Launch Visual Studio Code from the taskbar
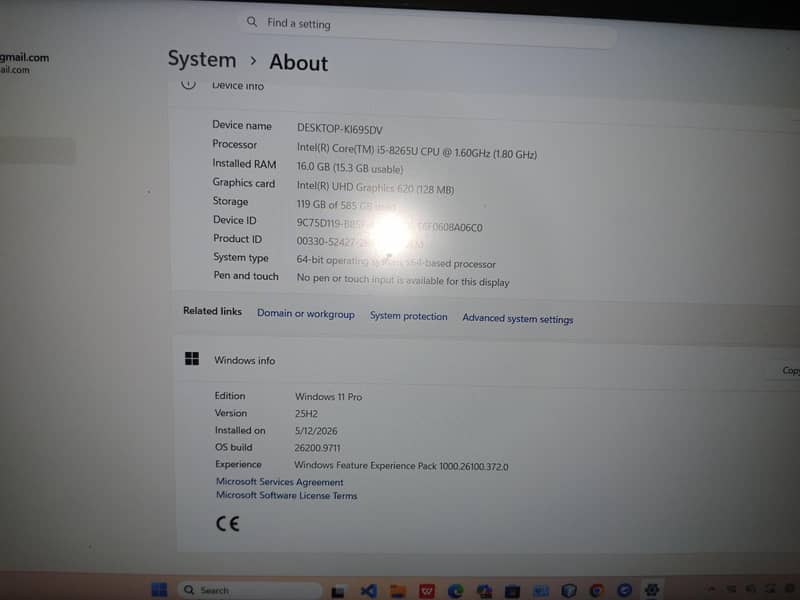This screenshot has height=600, width=800. pyautogui.click(x=368, y=591)
